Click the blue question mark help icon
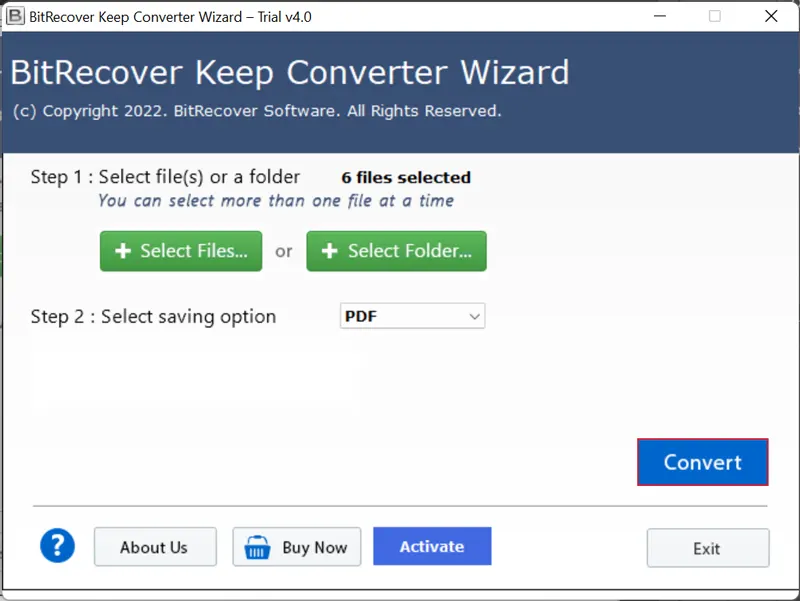Image resolution: width=800 pixels, height=601 pixels. tap(58, 546)
